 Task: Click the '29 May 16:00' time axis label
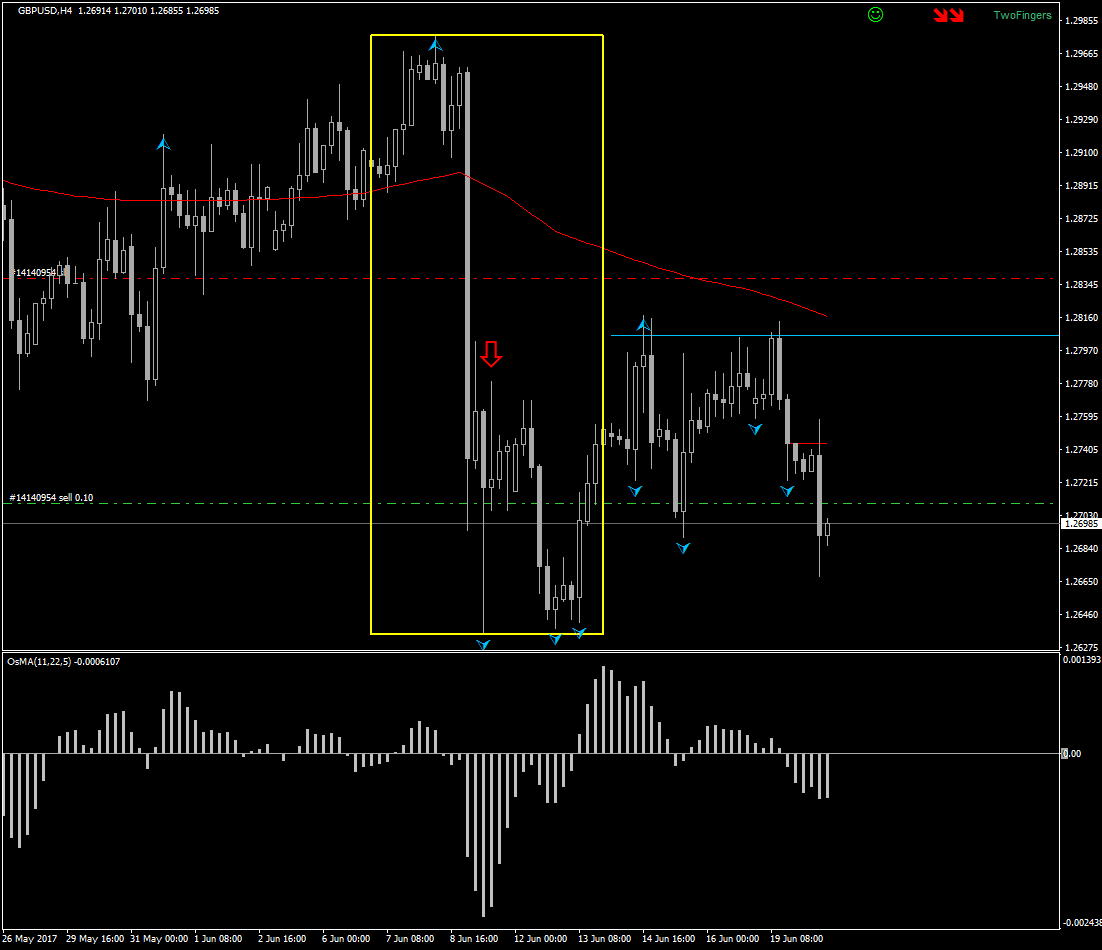(95, 939)
